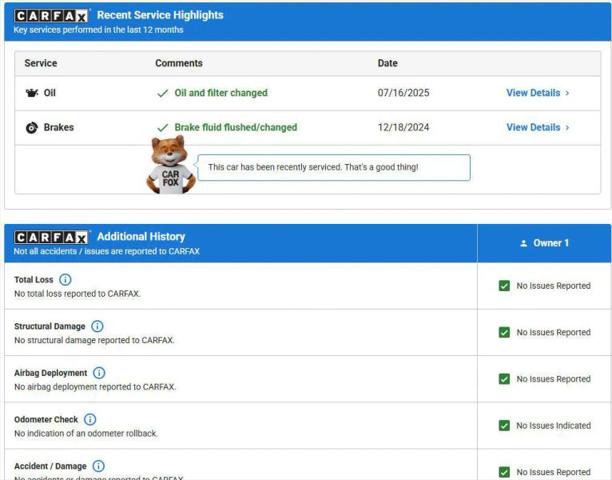Click 'No total loss reported to CARFAX' text
This screenshot has height=480, width=612.
click(77, 293)
